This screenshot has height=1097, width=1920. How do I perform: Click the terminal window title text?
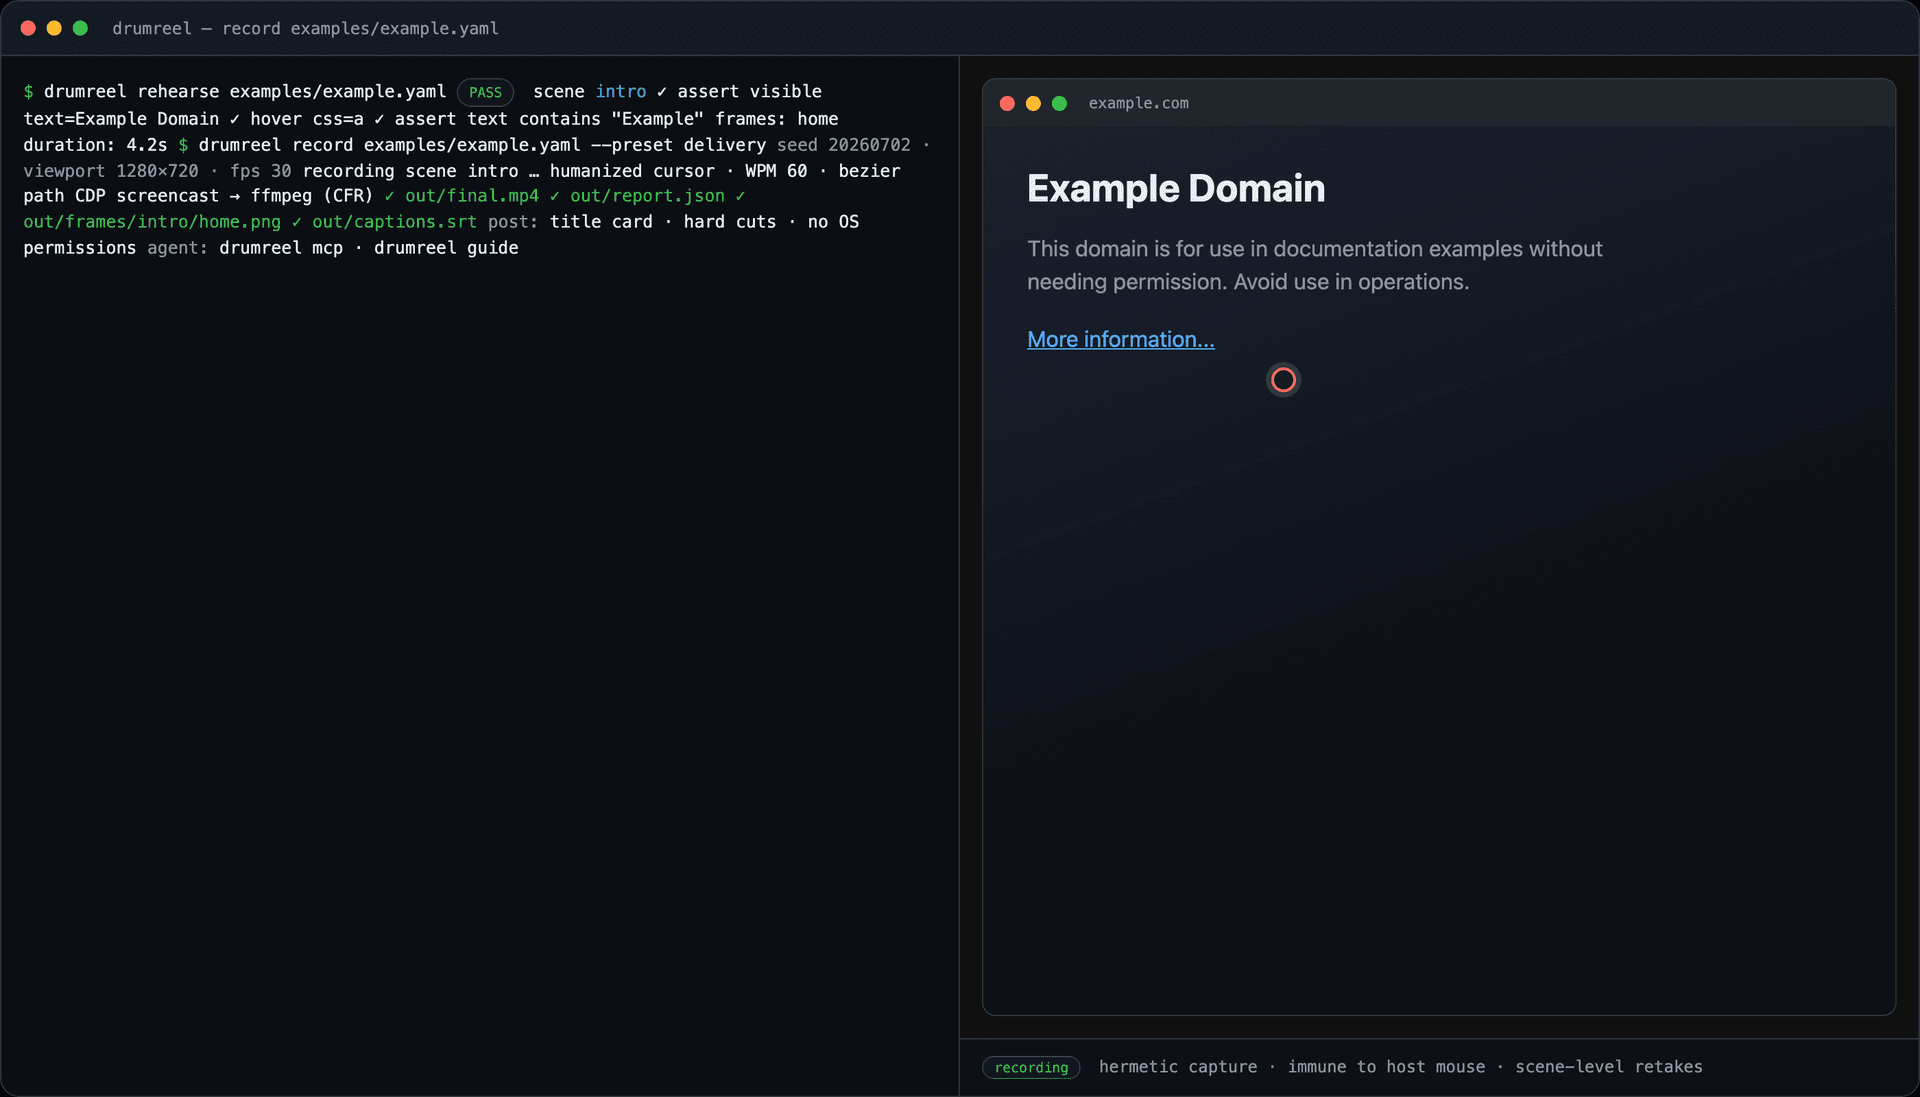tap(305, 28)
